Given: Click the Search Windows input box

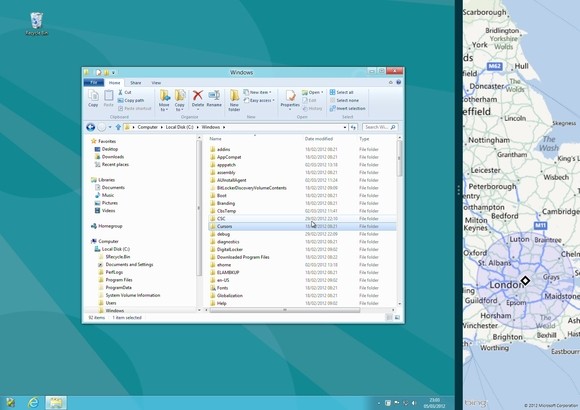Looking at the screenshot, I should coord(380,127).
